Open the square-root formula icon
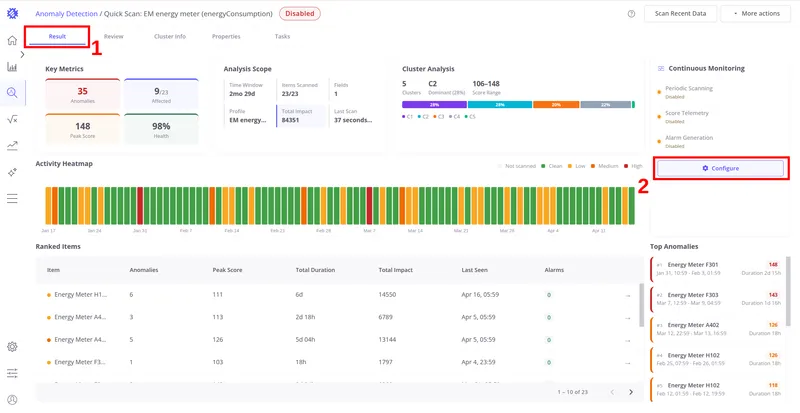Screen dimensions: 800x413 12,119
